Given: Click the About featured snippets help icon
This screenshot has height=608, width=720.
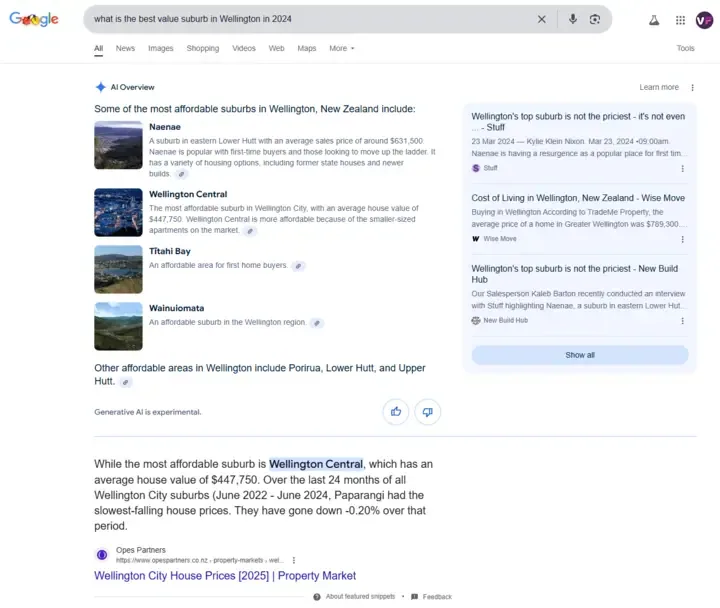Looking at the screenshot, I should click(317, 597).
